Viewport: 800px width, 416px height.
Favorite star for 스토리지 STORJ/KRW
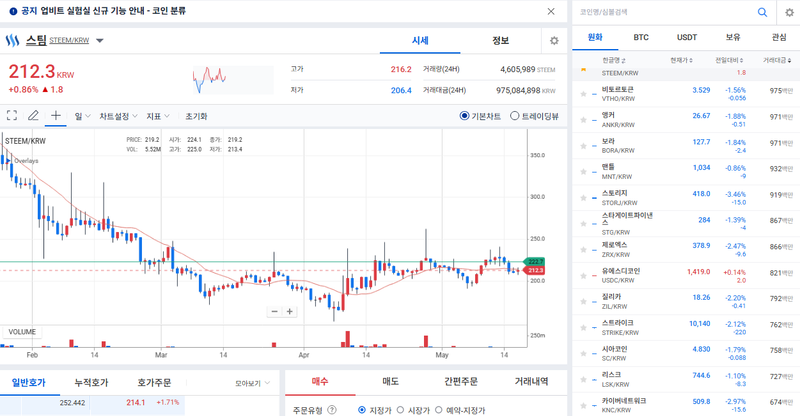click(583, 198)
